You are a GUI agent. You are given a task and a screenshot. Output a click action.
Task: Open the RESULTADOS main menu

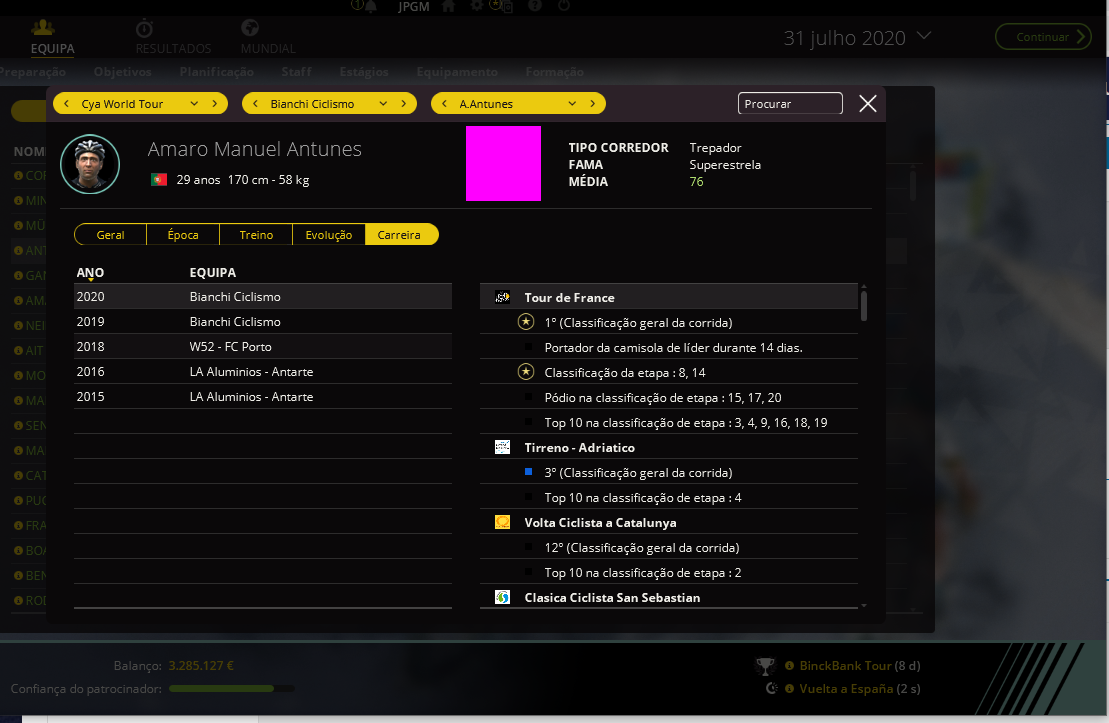(173, 49)
